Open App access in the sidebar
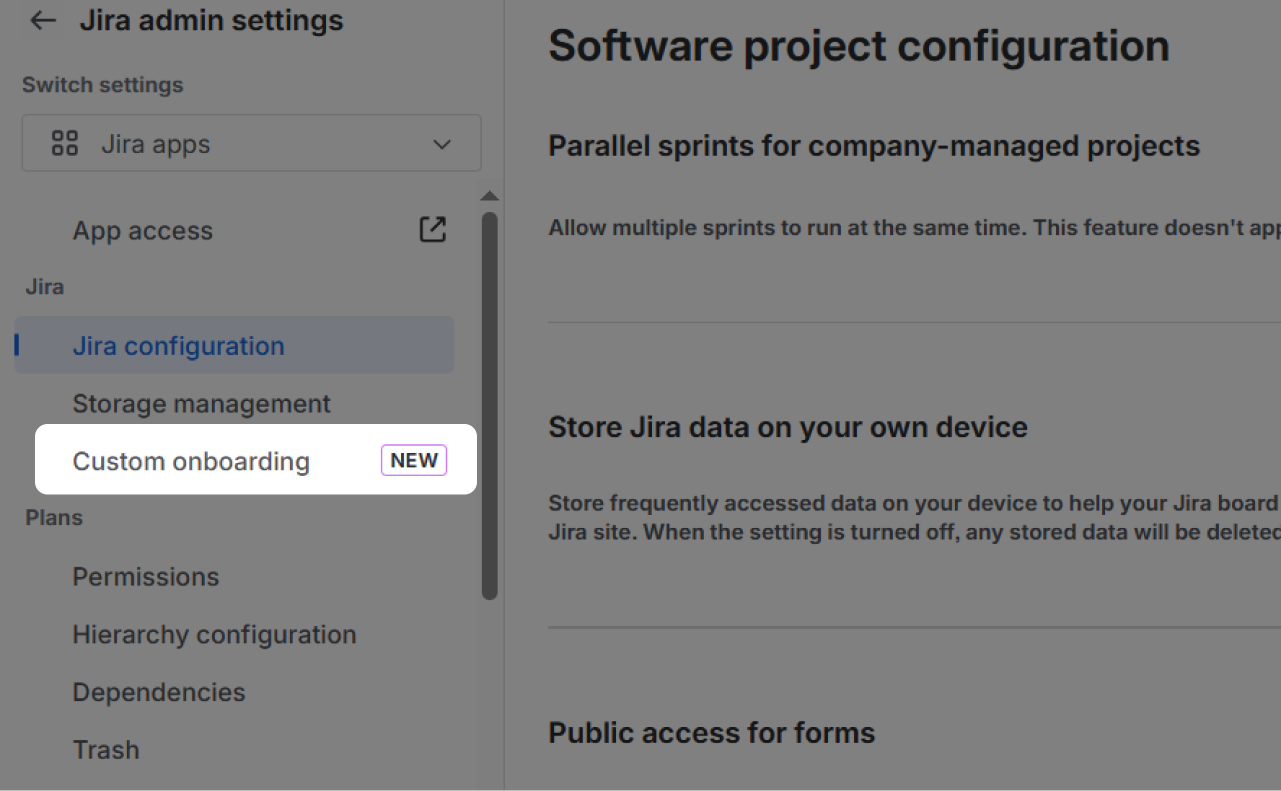 [x=143, y=231]
